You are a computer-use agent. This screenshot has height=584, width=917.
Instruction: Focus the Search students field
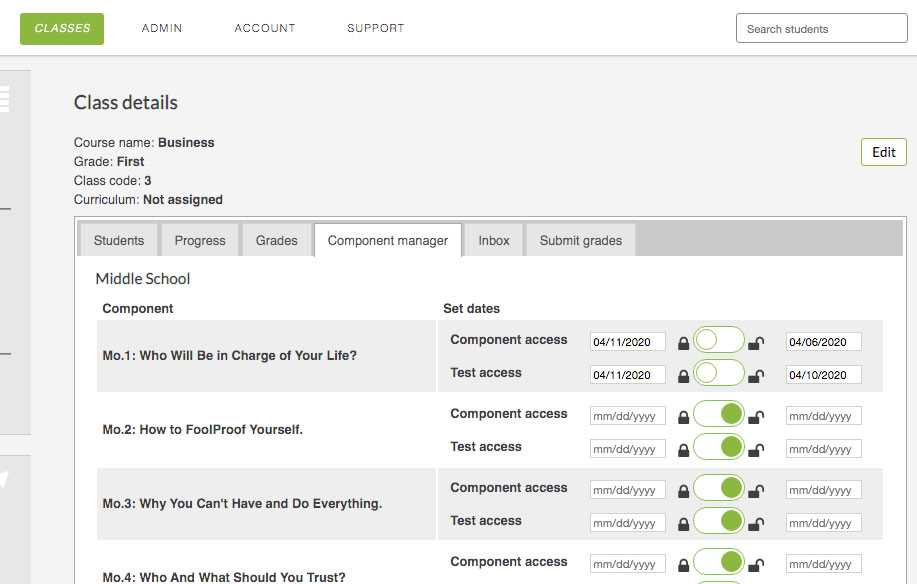point(822,28)
